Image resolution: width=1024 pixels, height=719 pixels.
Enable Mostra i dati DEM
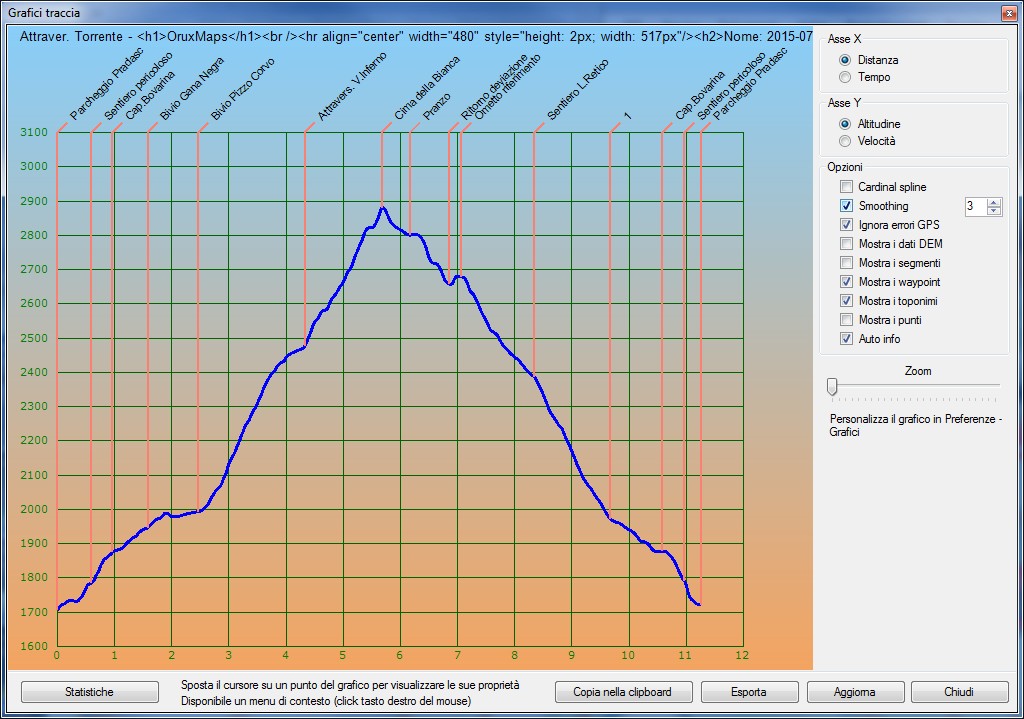click(847, 244)
